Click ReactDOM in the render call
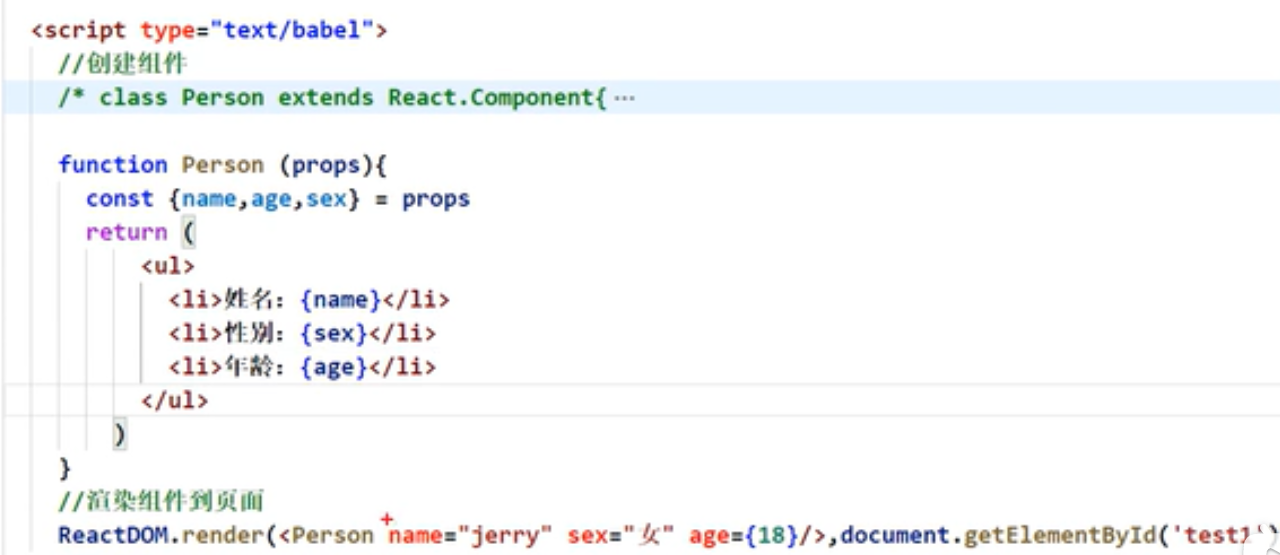This screenshot has height=555, width=1280. coord(113,536)
